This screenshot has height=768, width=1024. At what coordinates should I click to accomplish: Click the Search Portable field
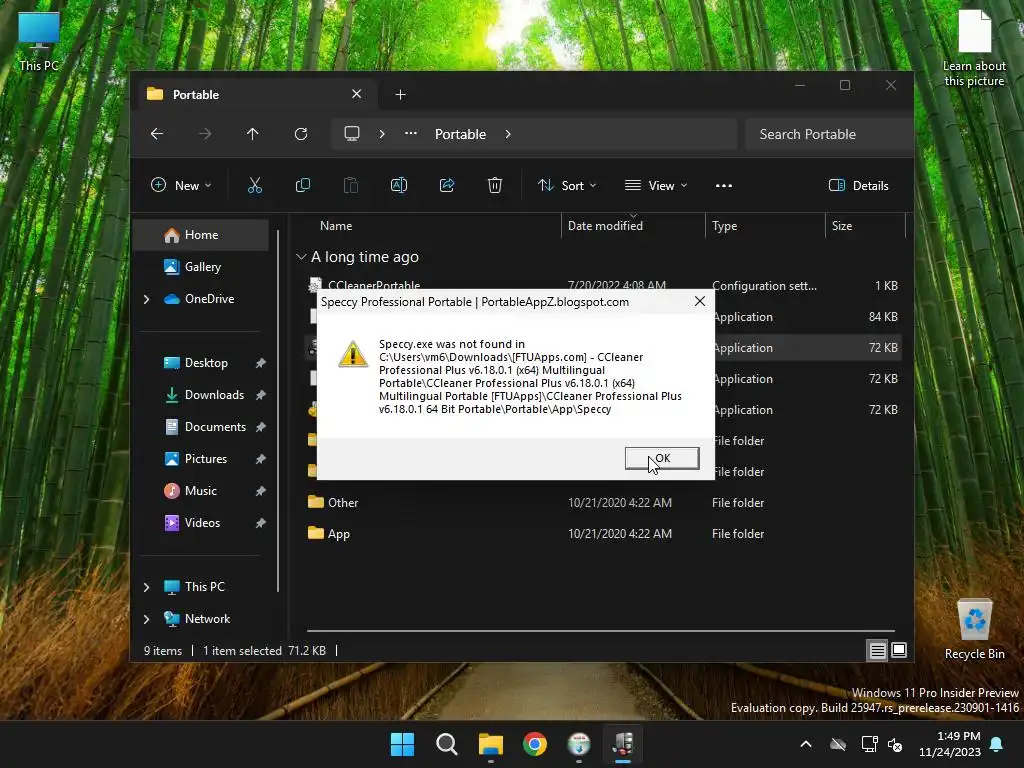tap(828, 134)
